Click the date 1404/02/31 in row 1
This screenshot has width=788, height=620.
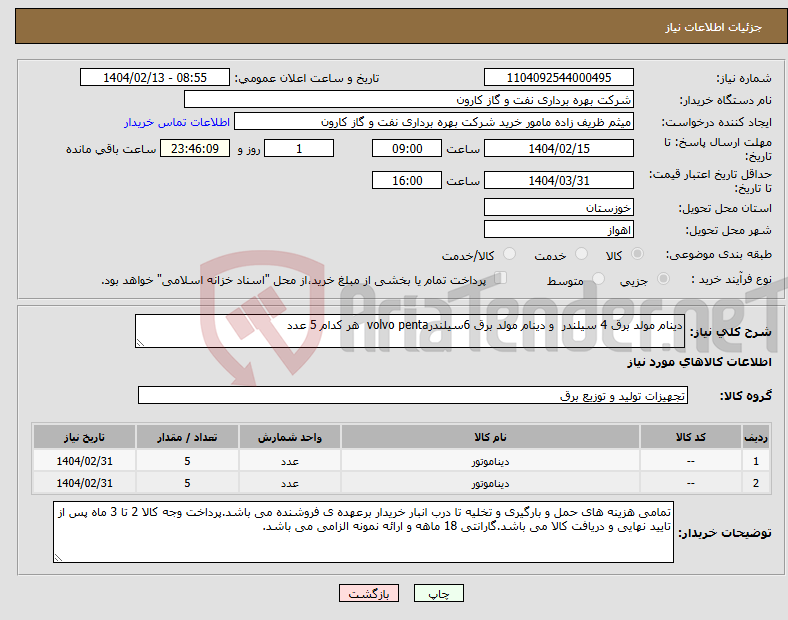click(84, 461)
